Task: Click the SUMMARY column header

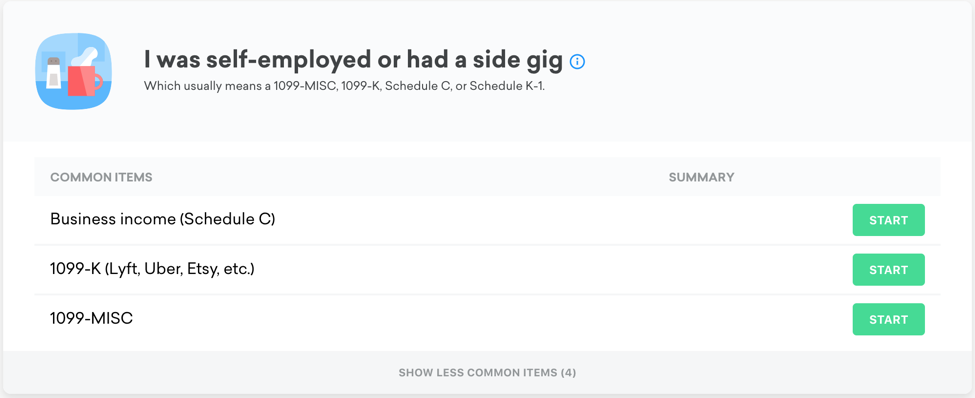Action: (701, 177)
